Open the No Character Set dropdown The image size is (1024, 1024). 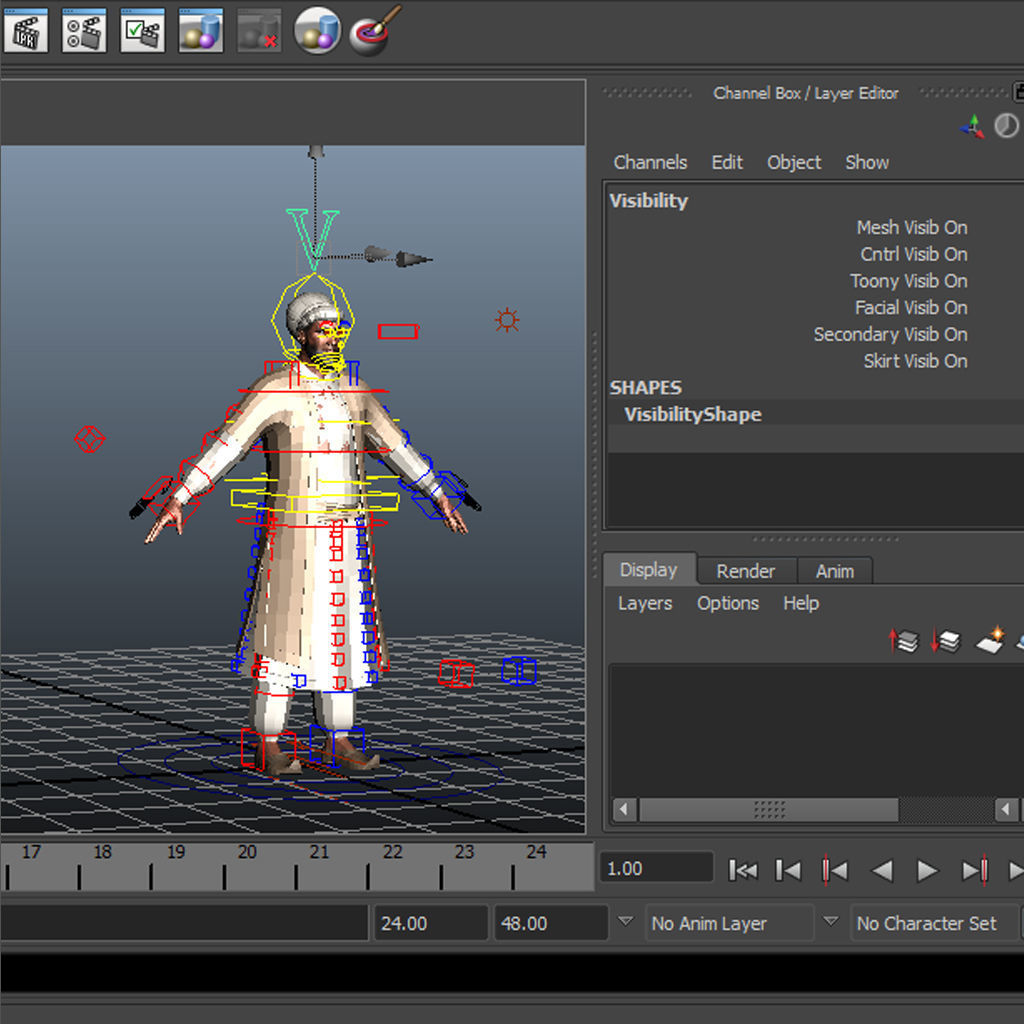(935, 923)
